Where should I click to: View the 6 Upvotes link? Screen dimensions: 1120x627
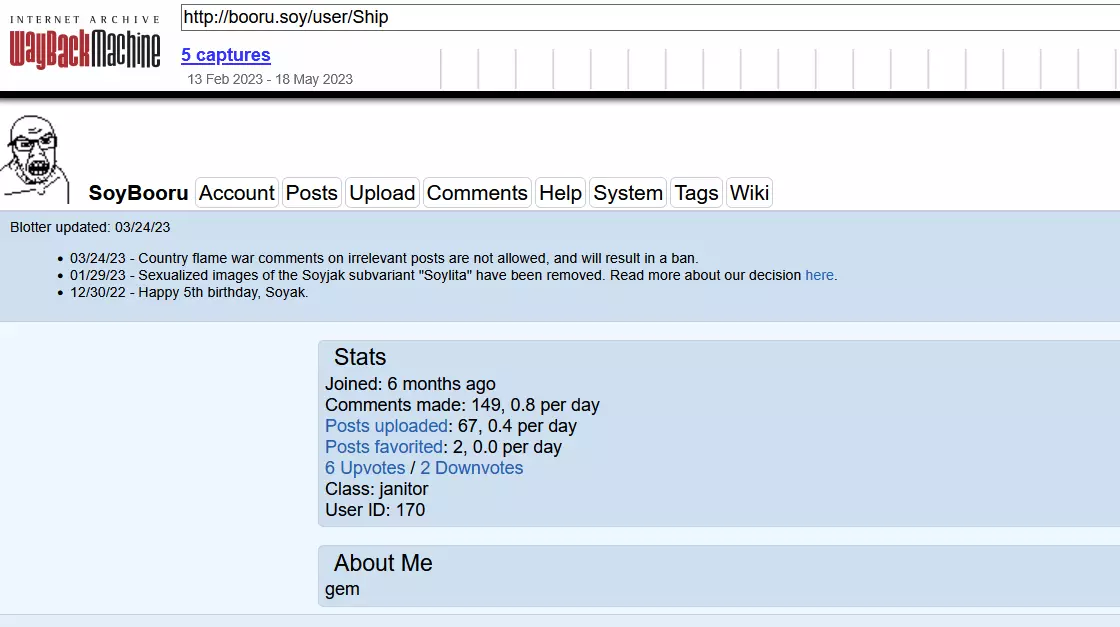365,468
